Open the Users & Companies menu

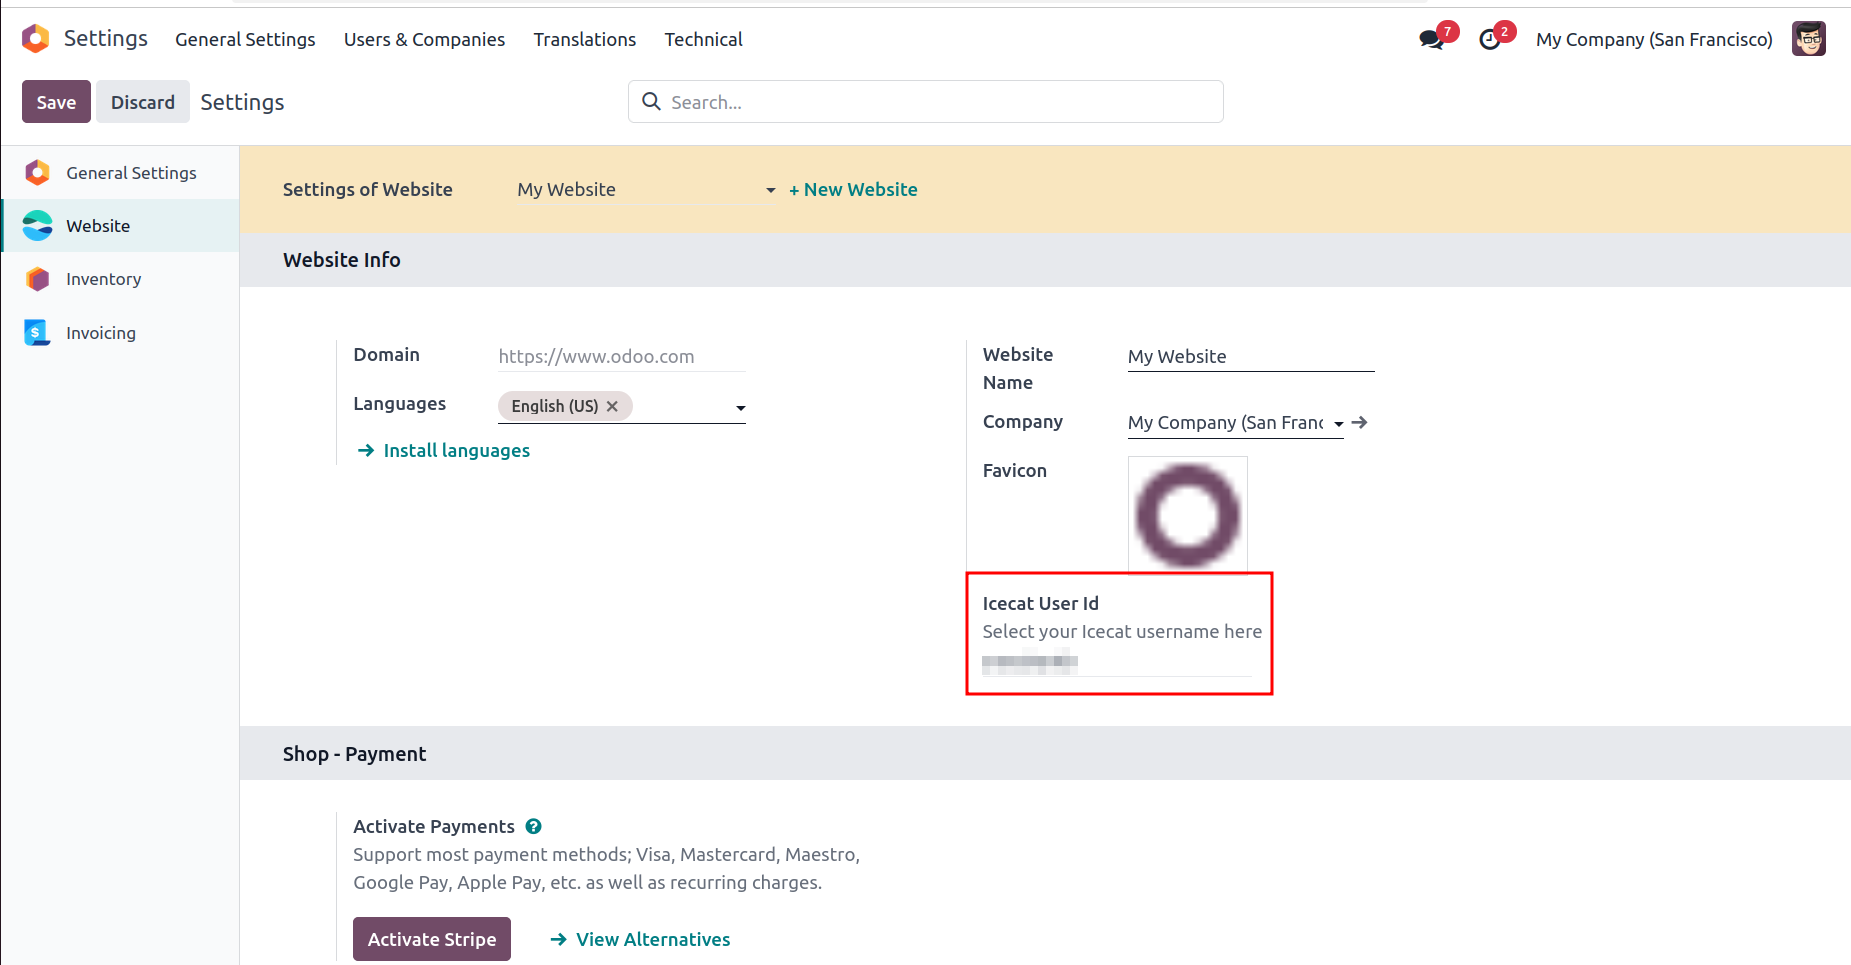tap(424, 39)
